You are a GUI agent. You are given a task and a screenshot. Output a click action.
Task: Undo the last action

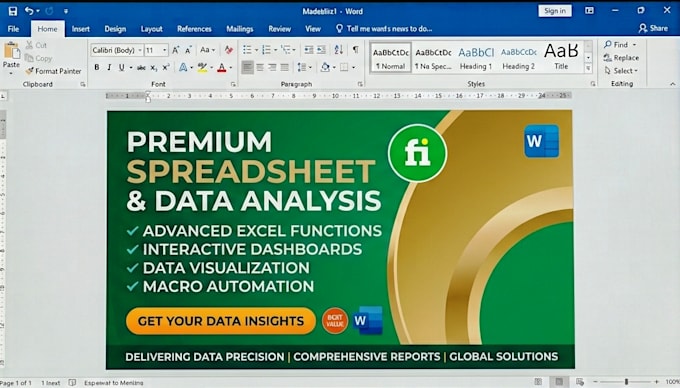click(29, 11)
